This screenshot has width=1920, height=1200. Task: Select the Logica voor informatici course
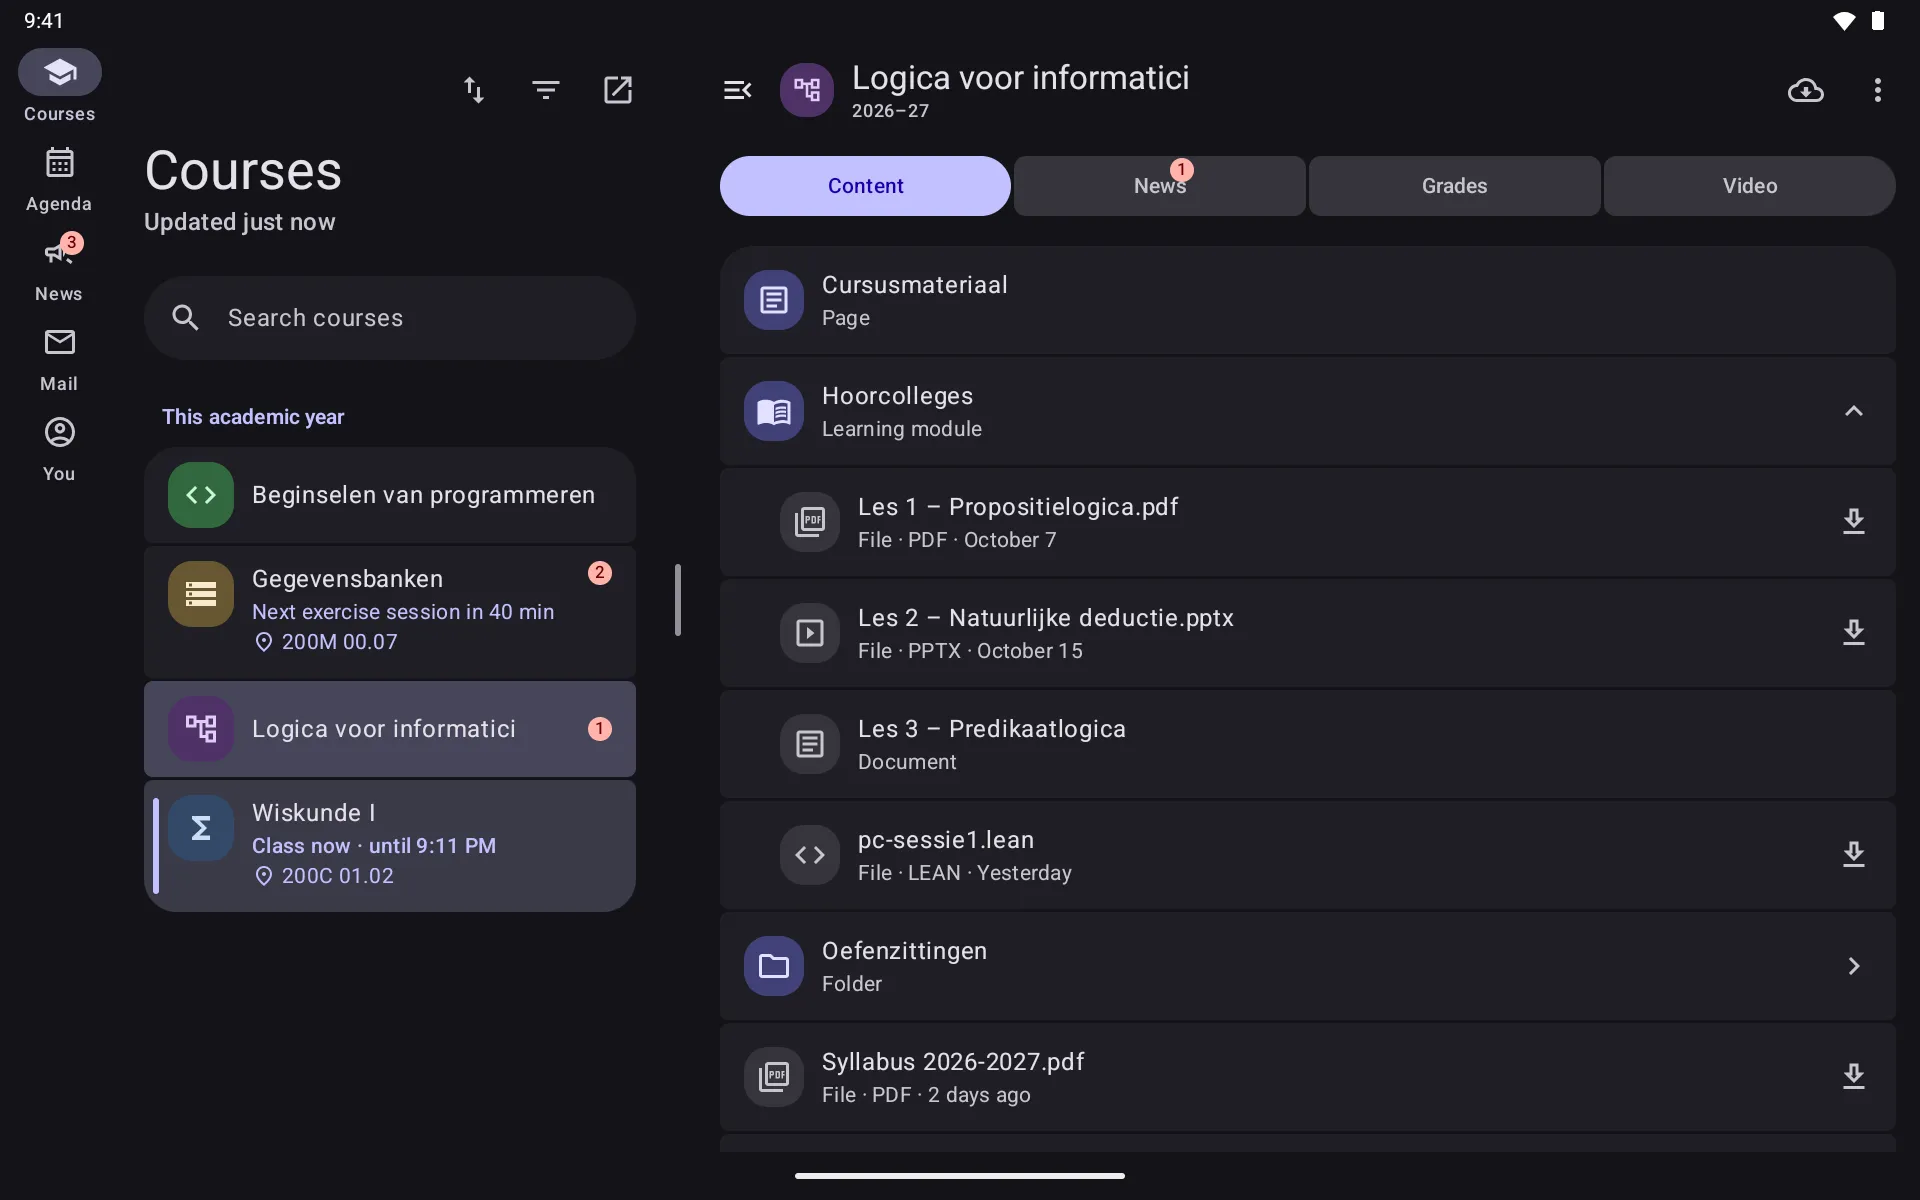[390, 729]
